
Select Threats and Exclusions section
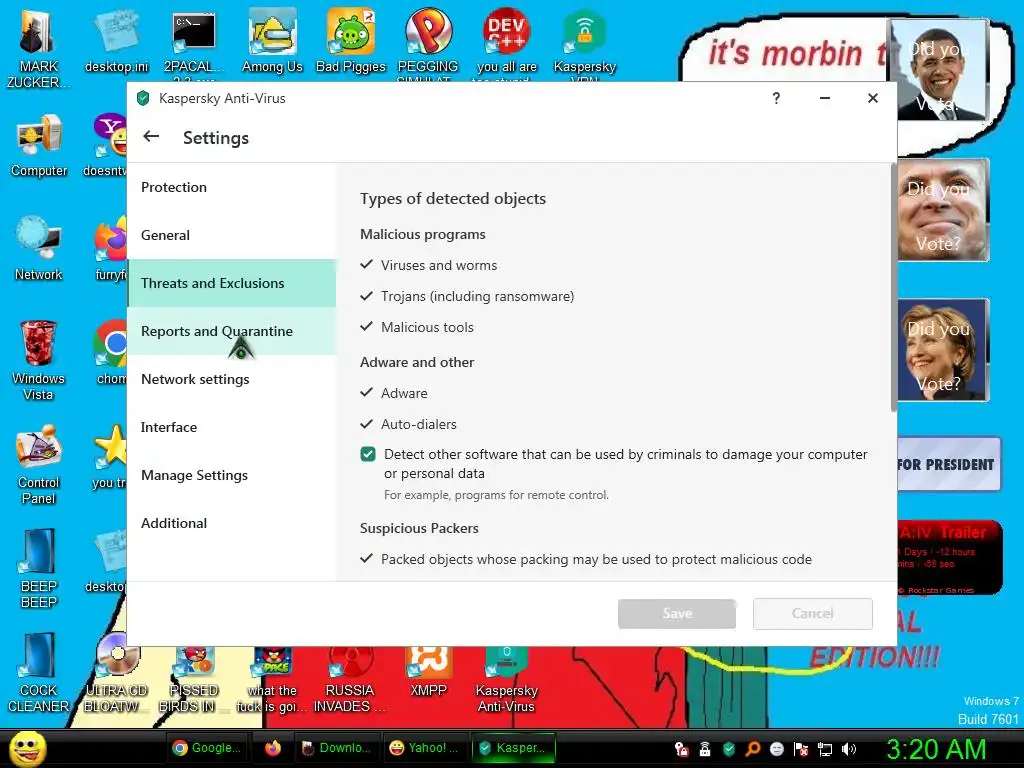tap(232, 283)
